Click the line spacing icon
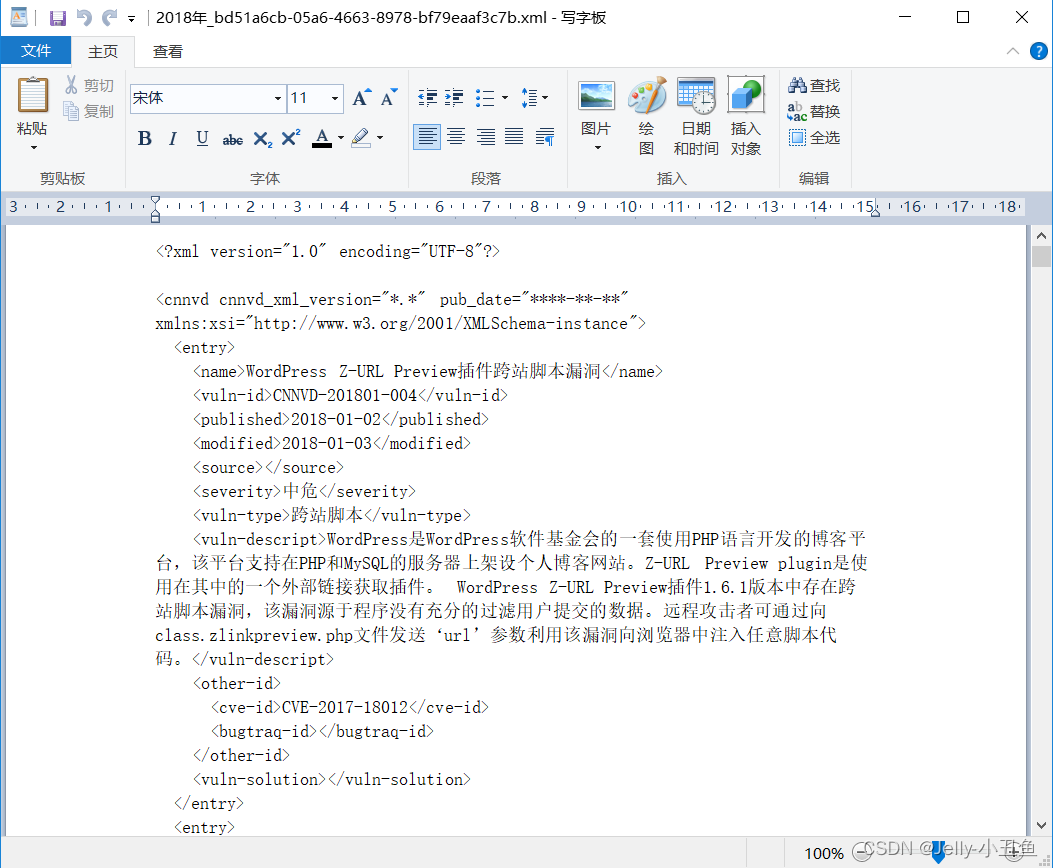This screenshot has width=1053, height=868. (x=529, y=98)
